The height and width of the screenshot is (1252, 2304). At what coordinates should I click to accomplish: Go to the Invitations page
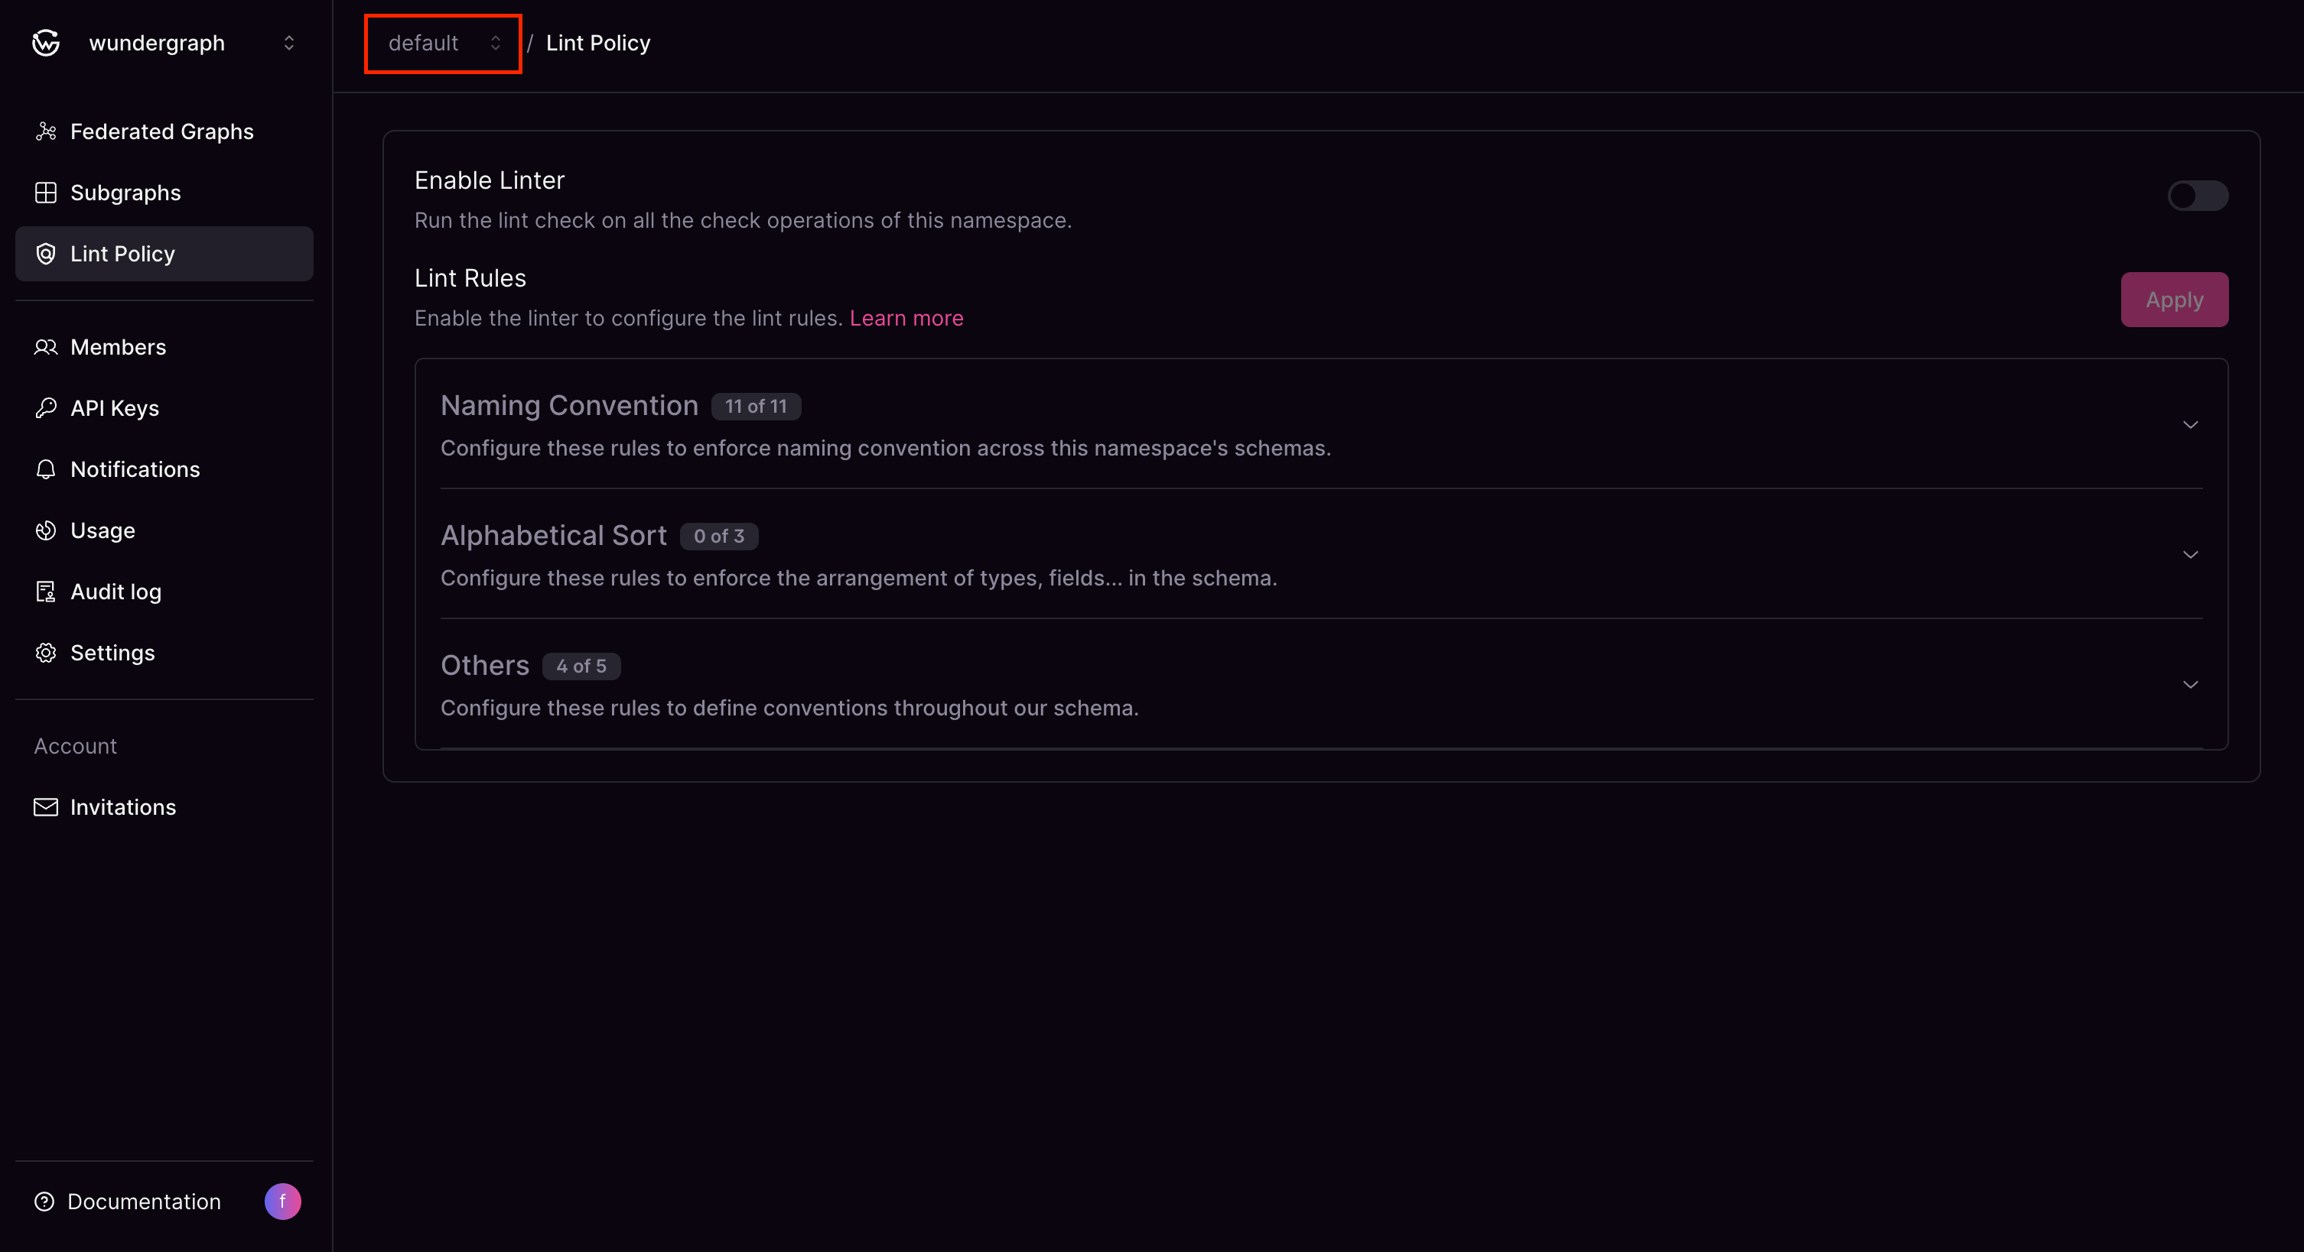[x=122, y=806]
